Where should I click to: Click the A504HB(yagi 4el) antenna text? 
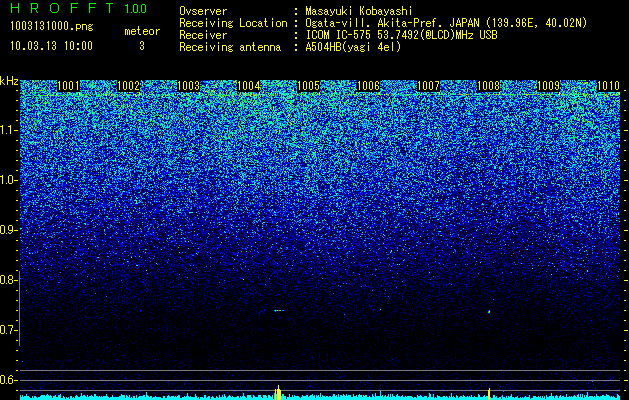[x=353, y=47]
